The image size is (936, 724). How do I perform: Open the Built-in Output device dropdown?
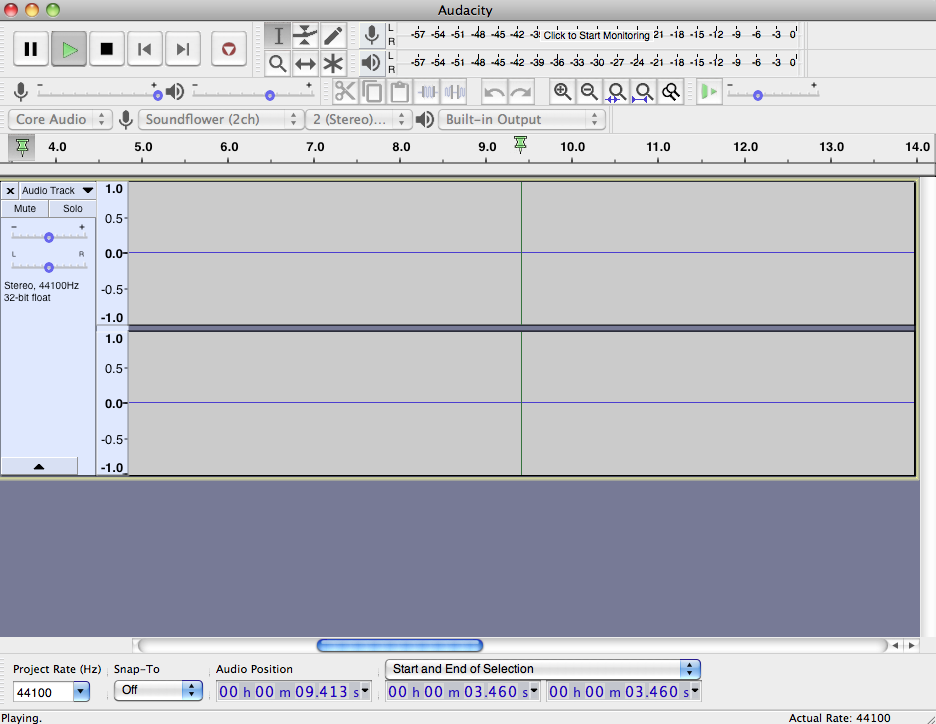(520, 118)
